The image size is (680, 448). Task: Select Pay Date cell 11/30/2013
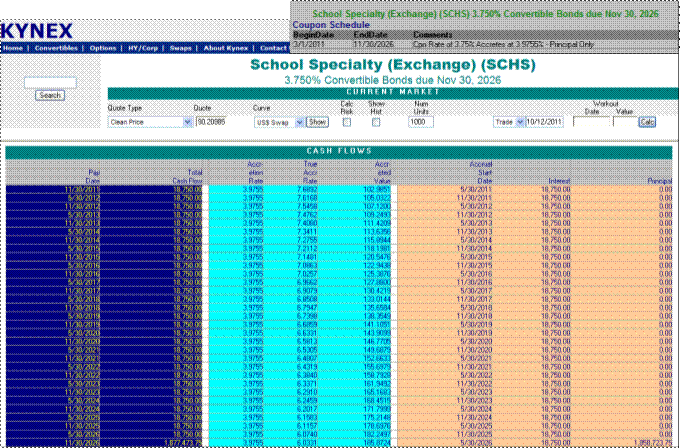pos(82,223)
